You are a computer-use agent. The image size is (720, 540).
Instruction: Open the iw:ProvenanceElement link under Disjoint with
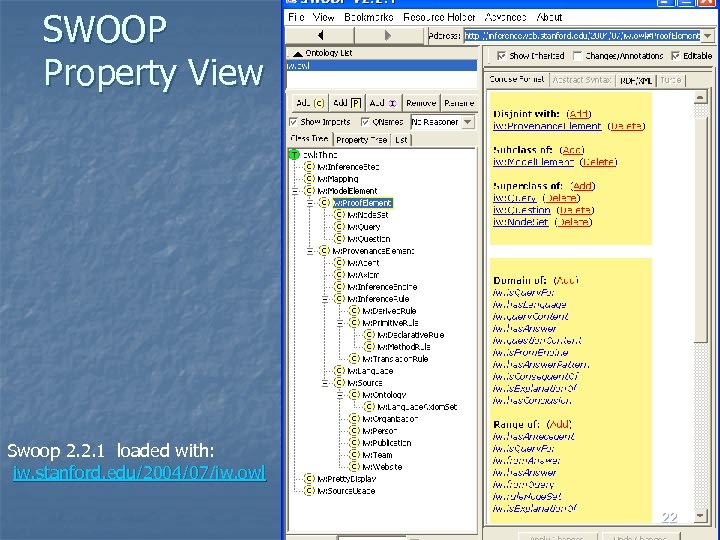pyautogui.click(x=547, y=126)
